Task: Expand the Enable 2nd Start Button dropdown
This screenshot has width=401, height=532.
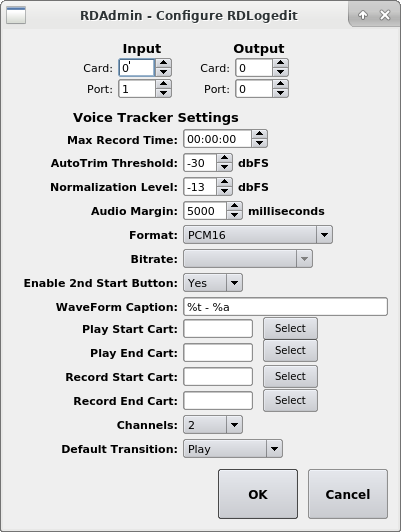Action: point(213,283)
